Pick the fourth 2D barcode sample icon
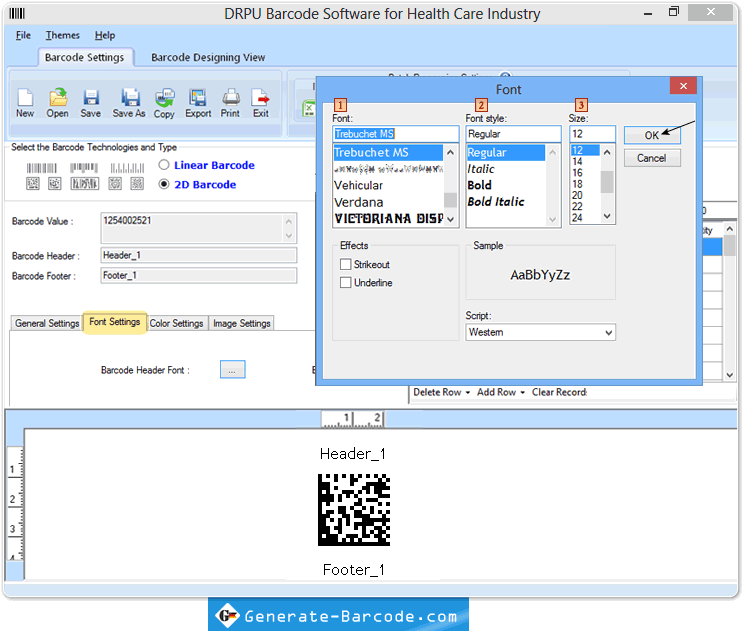 point(115,184)
